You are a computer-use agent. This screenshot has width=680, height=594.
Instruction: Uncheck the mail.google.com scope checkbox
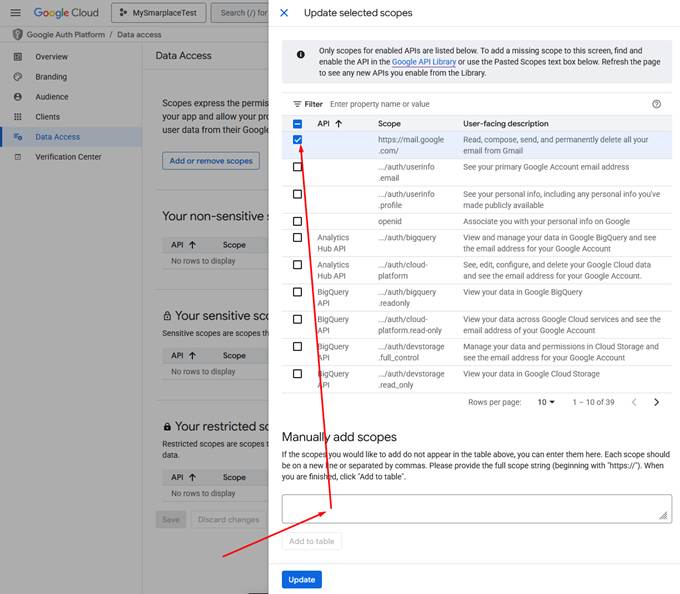click(x=298, y=140)
